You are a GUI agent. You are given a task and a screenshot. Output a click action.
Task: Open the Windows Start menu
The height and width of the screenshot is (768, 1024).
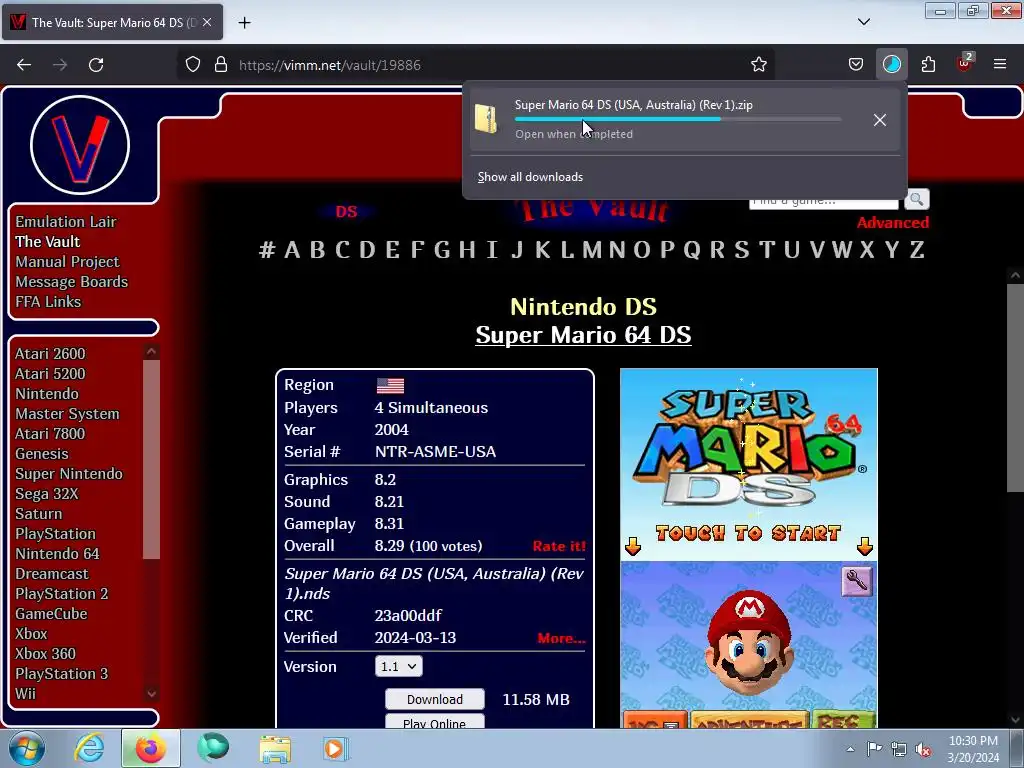tap(25, 748)
